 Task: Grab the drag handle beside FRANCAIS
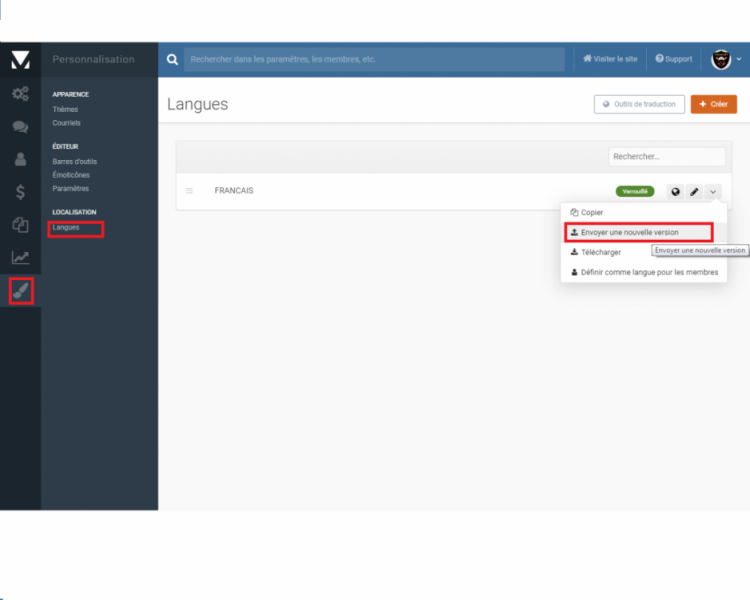pyautogui.click(x=189, y=191)
